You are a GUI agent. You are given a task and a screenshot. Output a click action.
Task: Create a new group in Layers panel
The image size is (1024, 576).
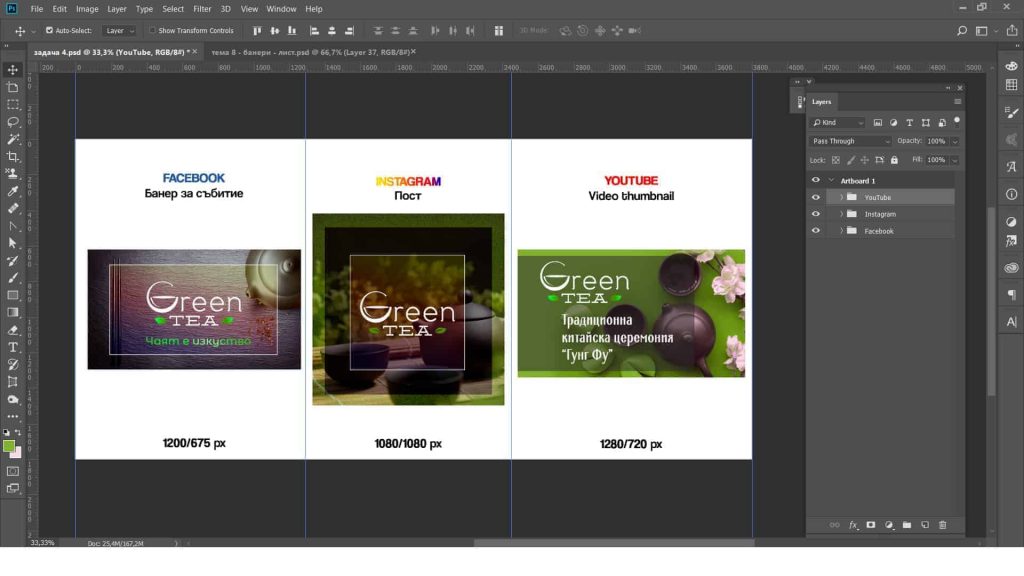[x=907, y=525]
